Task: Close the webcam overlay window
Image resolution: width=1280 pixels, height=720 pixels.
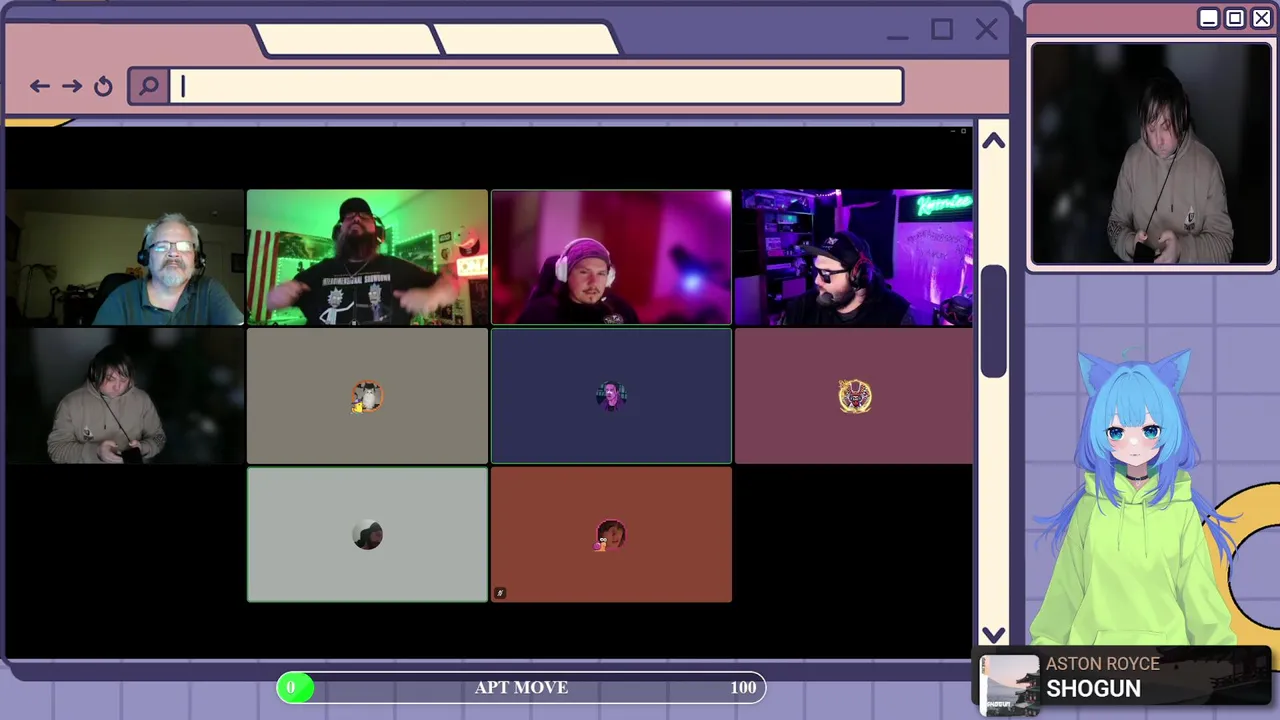Action: [1261, 19]
